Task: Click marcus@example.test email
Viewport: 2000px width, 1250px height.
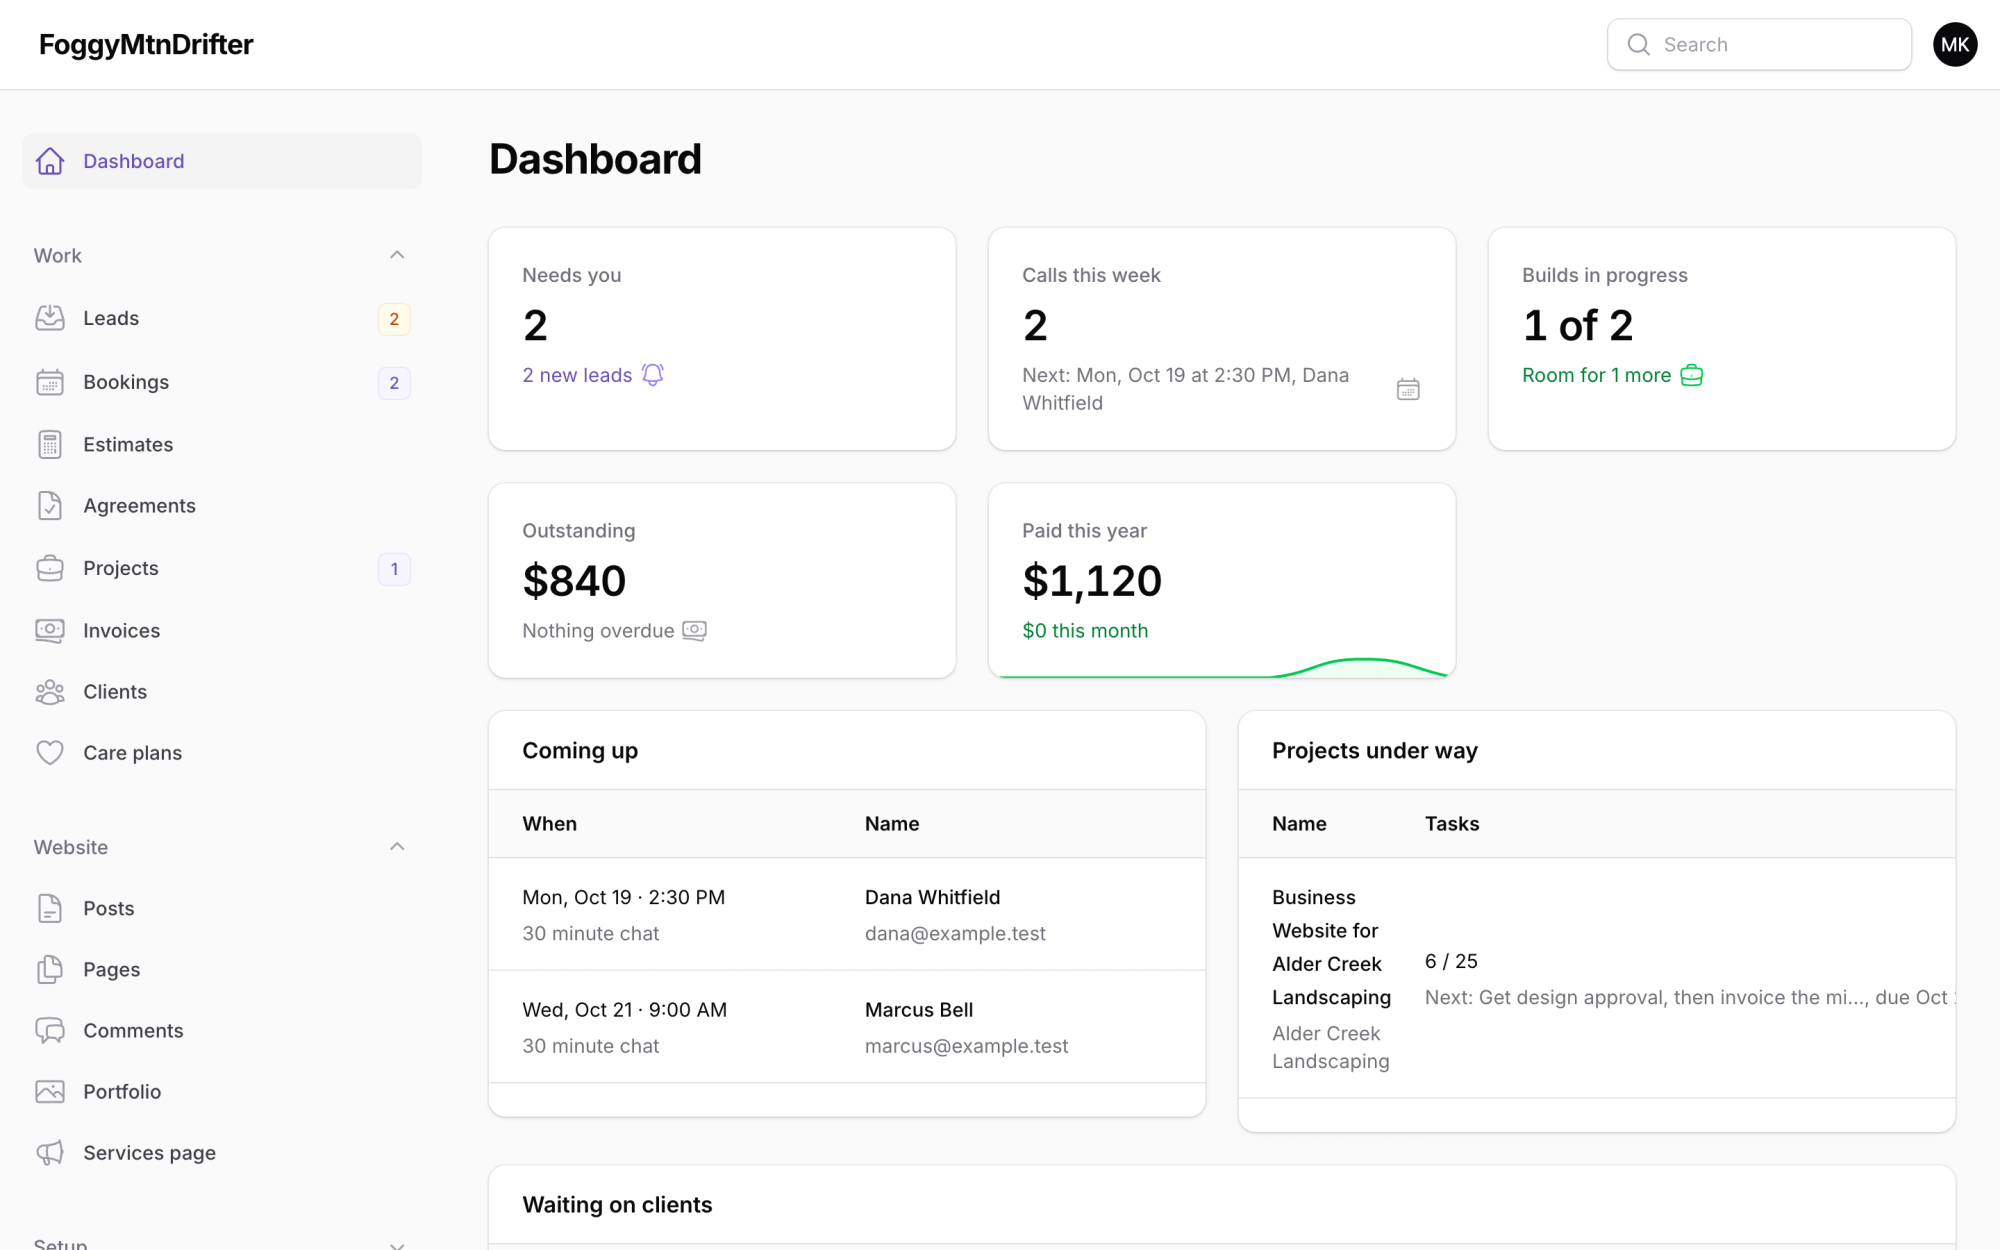Action: pyautogui.click(x=966, y=1046)
